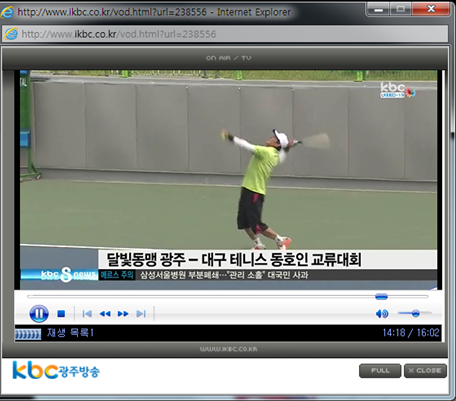Maximize the Internet Explorer window
456x401 pixels.
tap(400, 9)
